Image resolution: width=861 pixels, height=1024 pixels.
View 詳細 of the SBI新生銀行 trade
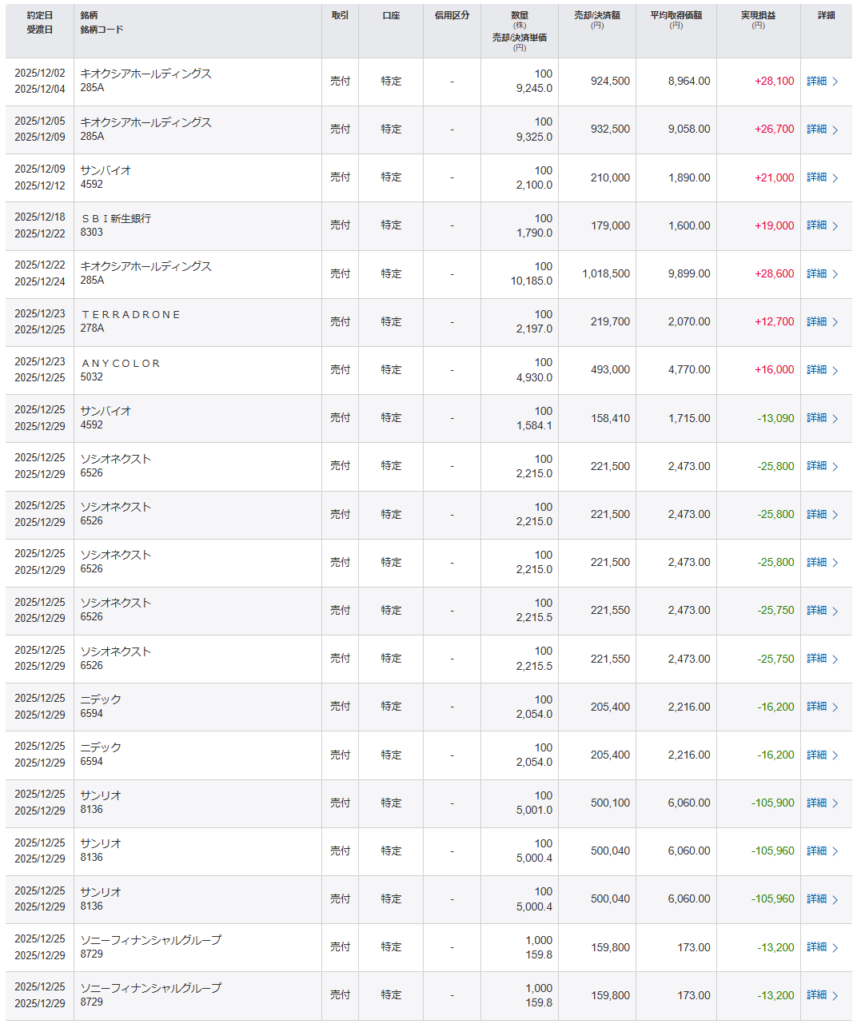(x=816, y=226)
